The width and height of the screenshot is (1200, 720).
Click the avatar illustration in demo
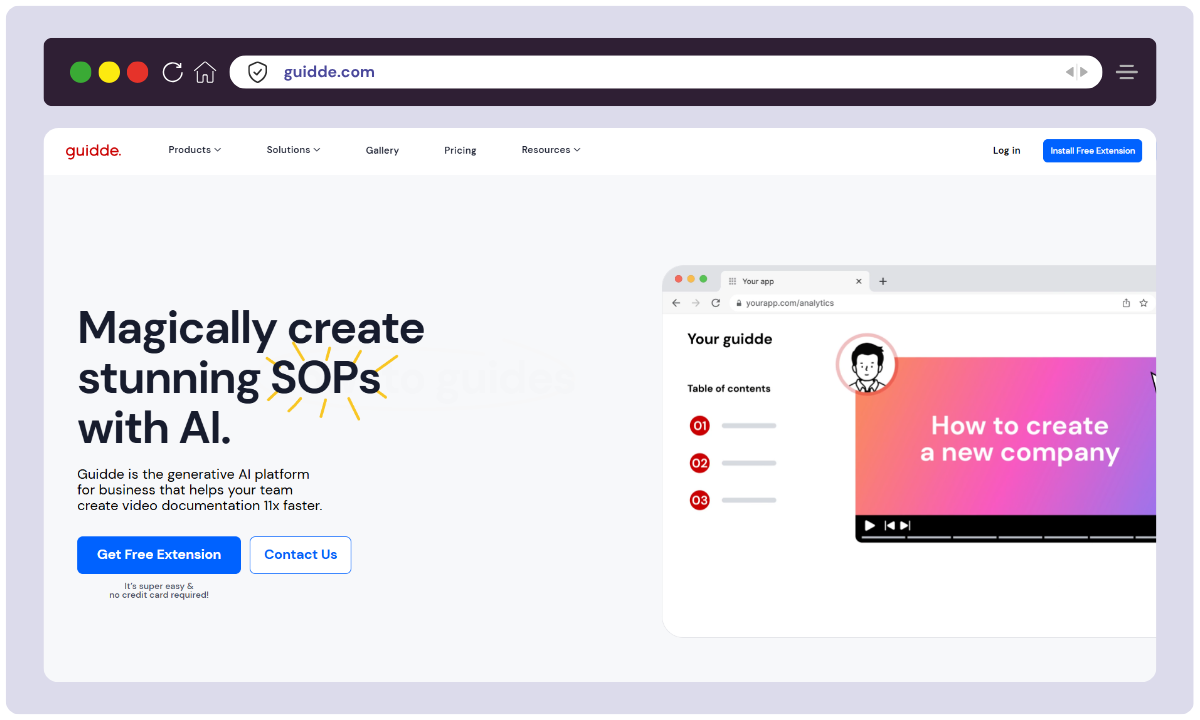[866, 364]
